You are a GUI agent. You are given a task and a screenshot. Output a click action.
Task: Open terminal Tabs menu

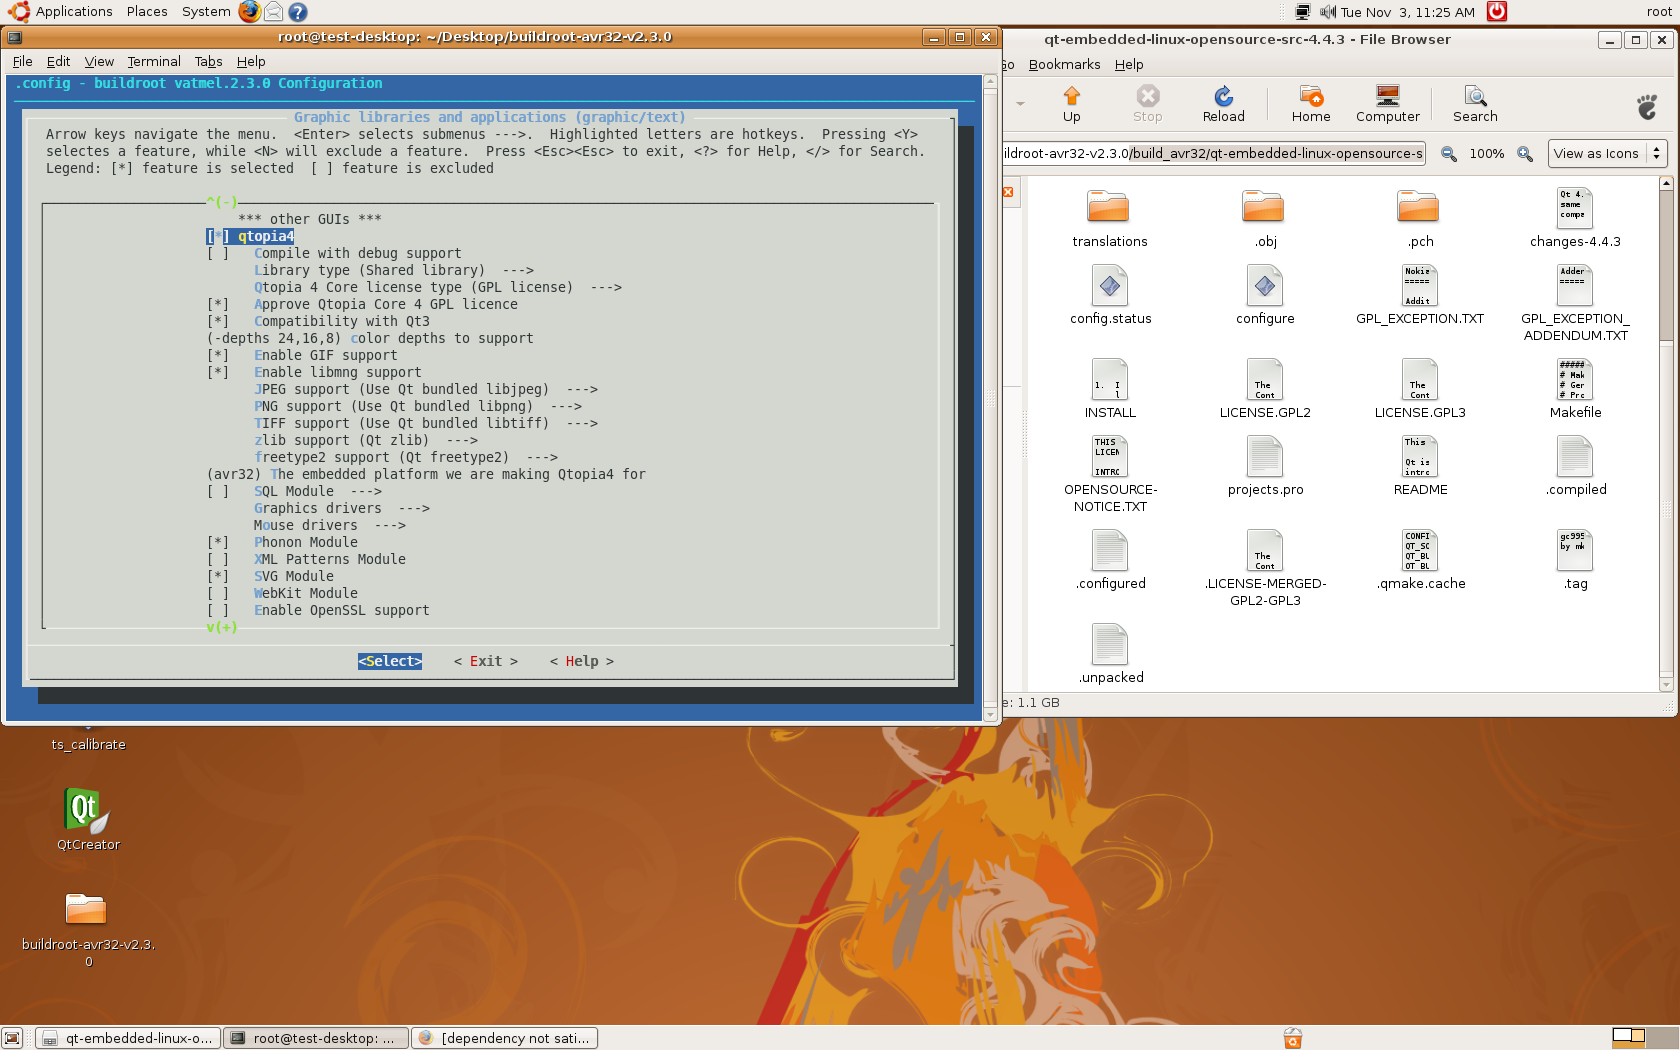pyautogui.click(x=208, y=62)
